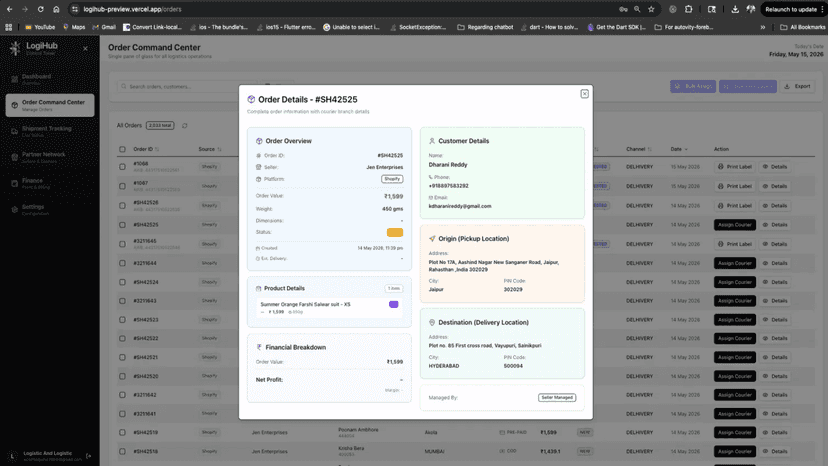Sort by the Source column
The image size is (828, 466).
(210, 150)
